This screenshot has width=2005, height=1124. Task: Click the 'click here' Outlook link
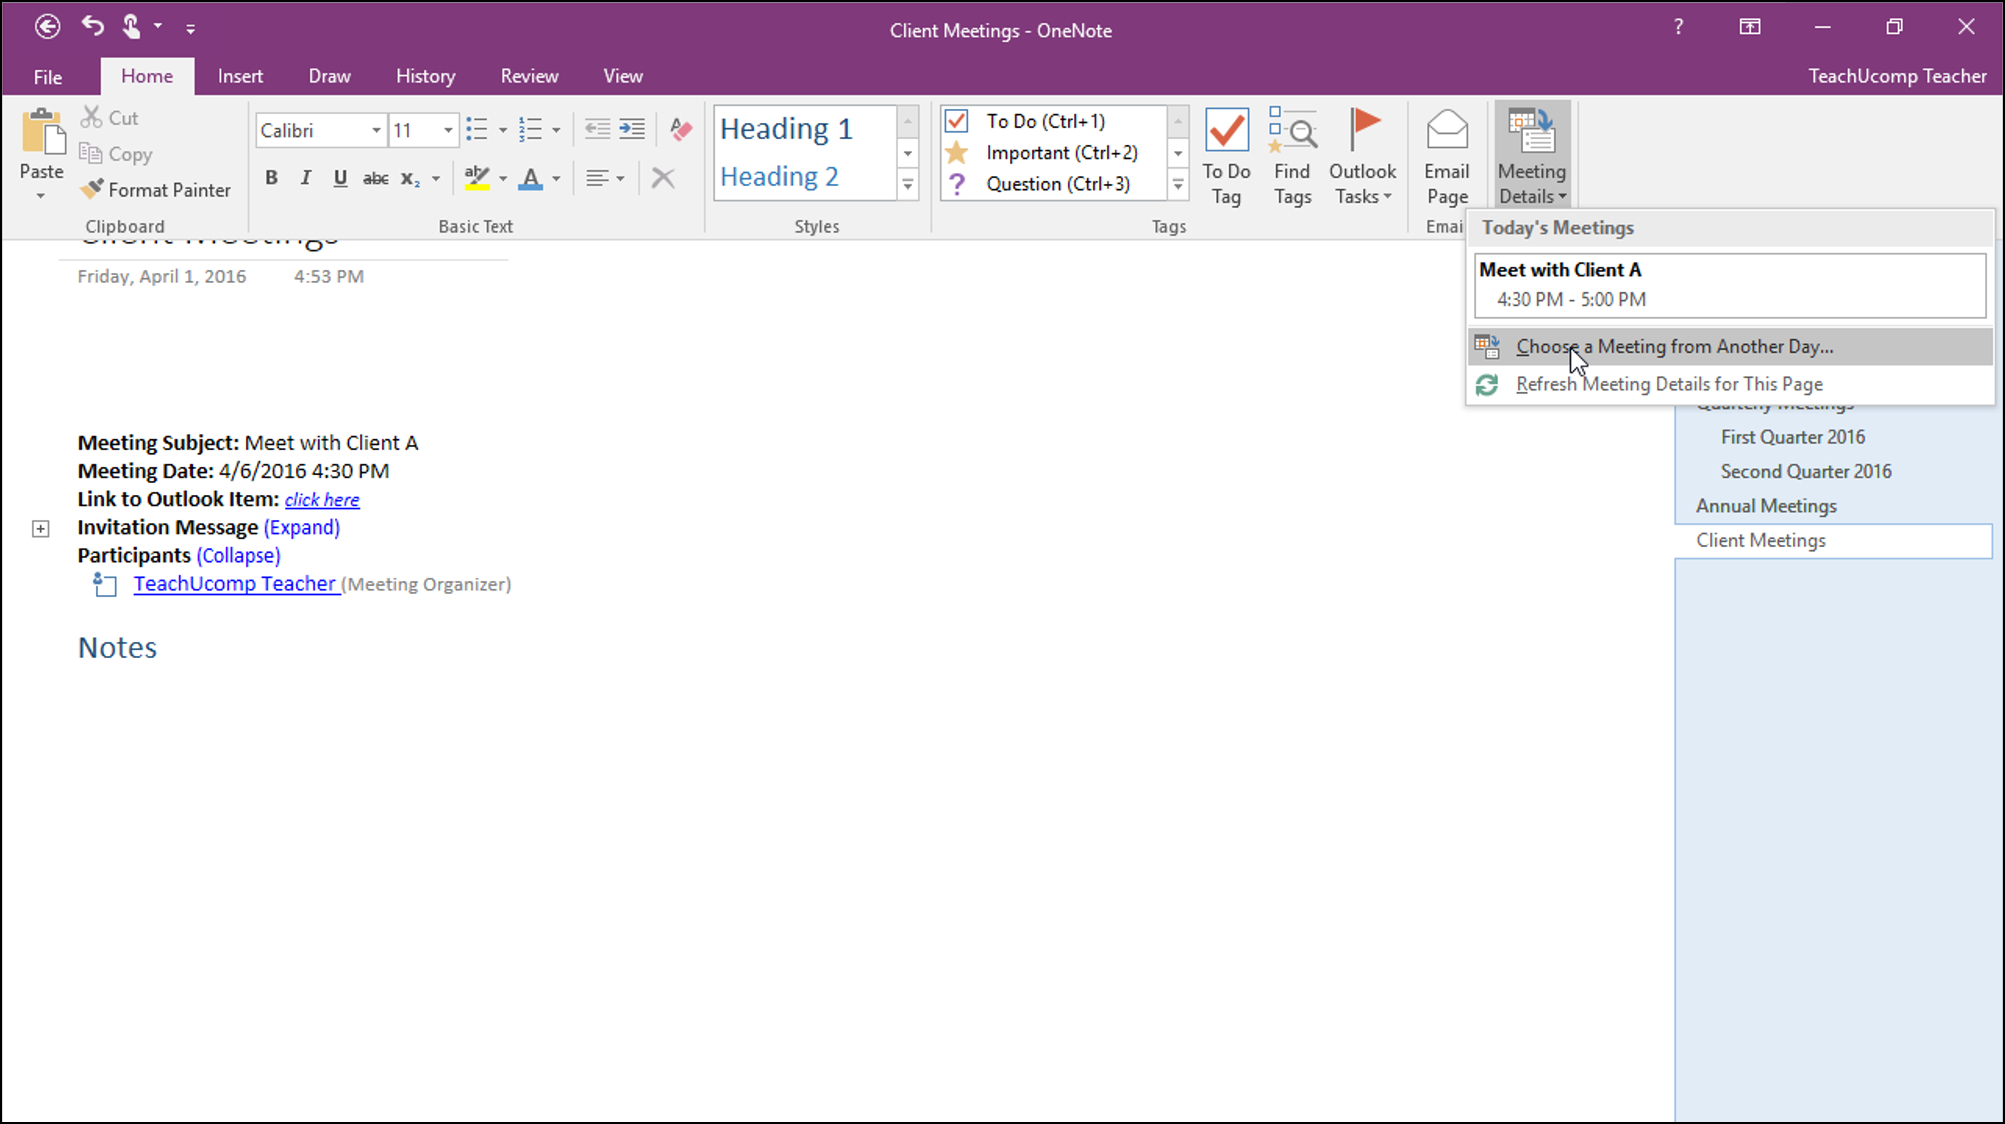pyautogui.click(x=322, y=499)
